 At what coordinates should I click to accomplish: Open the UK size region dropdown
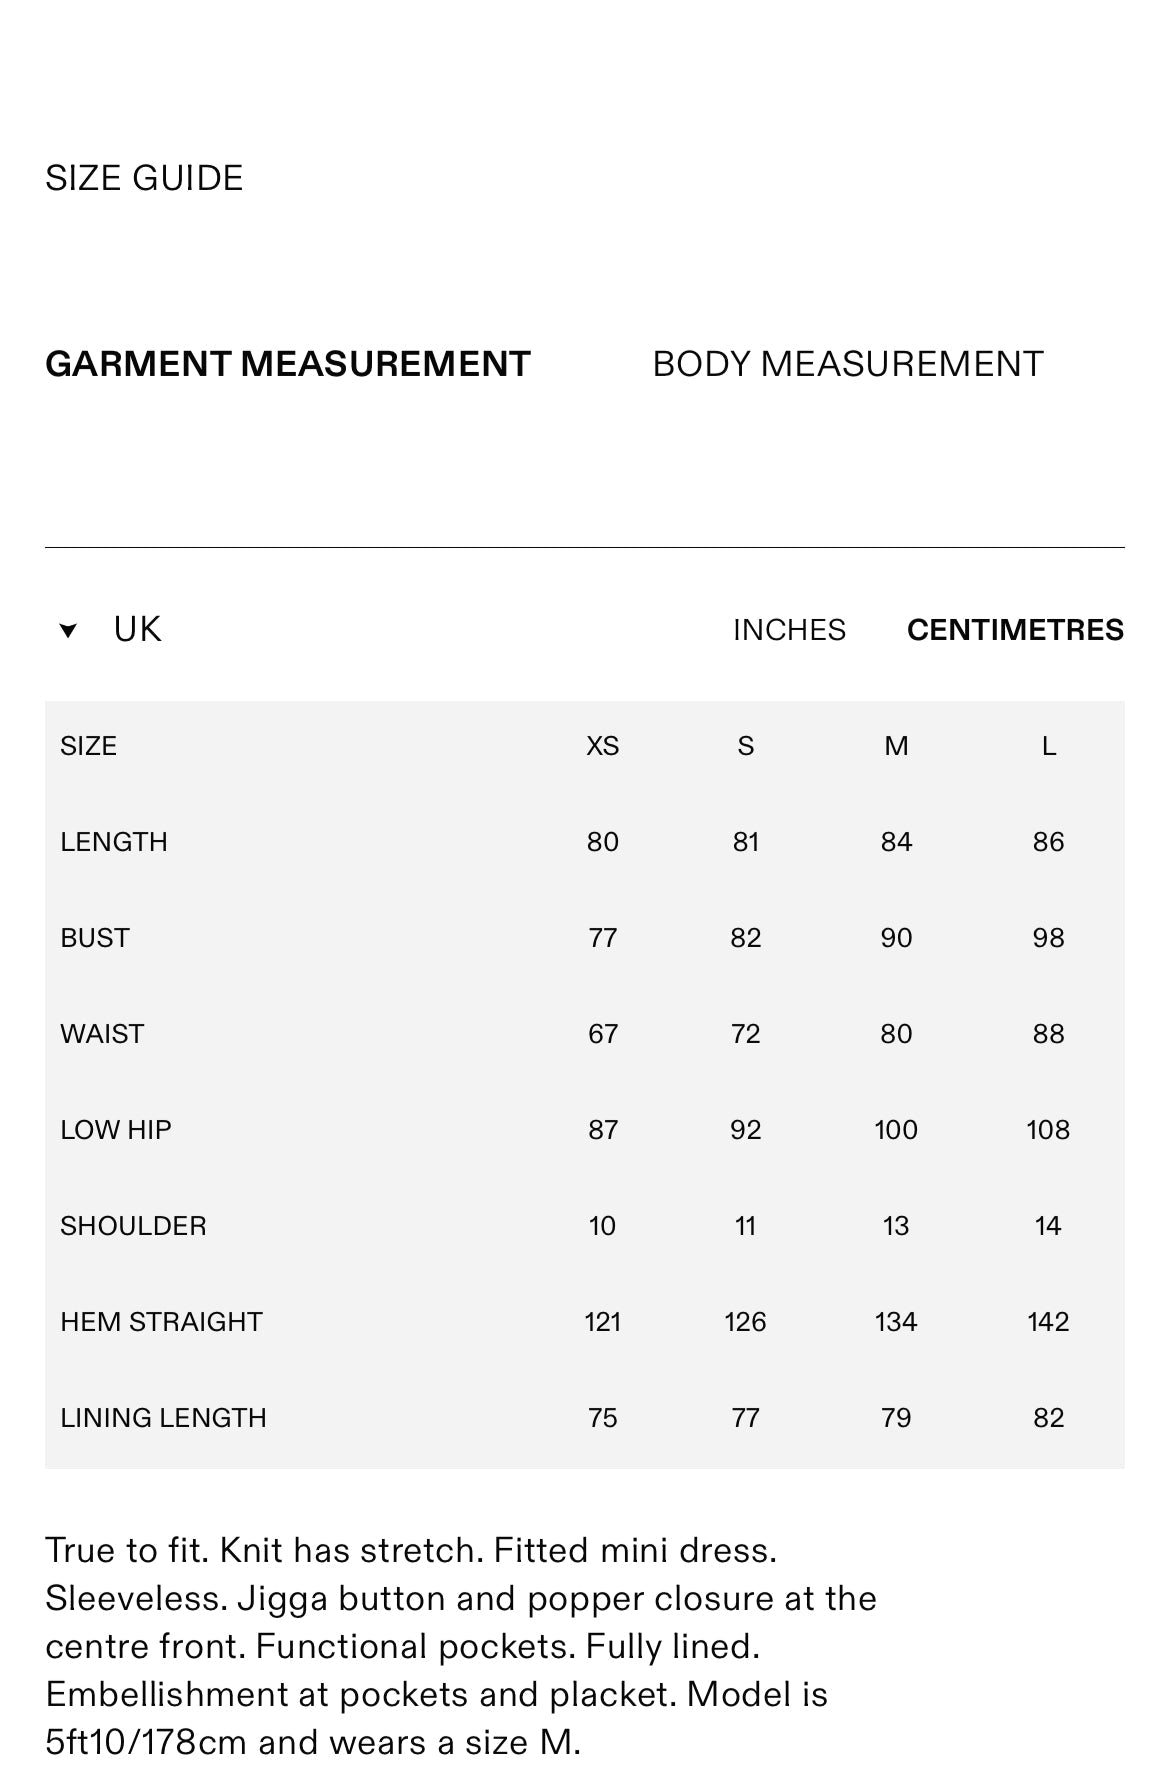pyautogui.click(x=137, y=630)
